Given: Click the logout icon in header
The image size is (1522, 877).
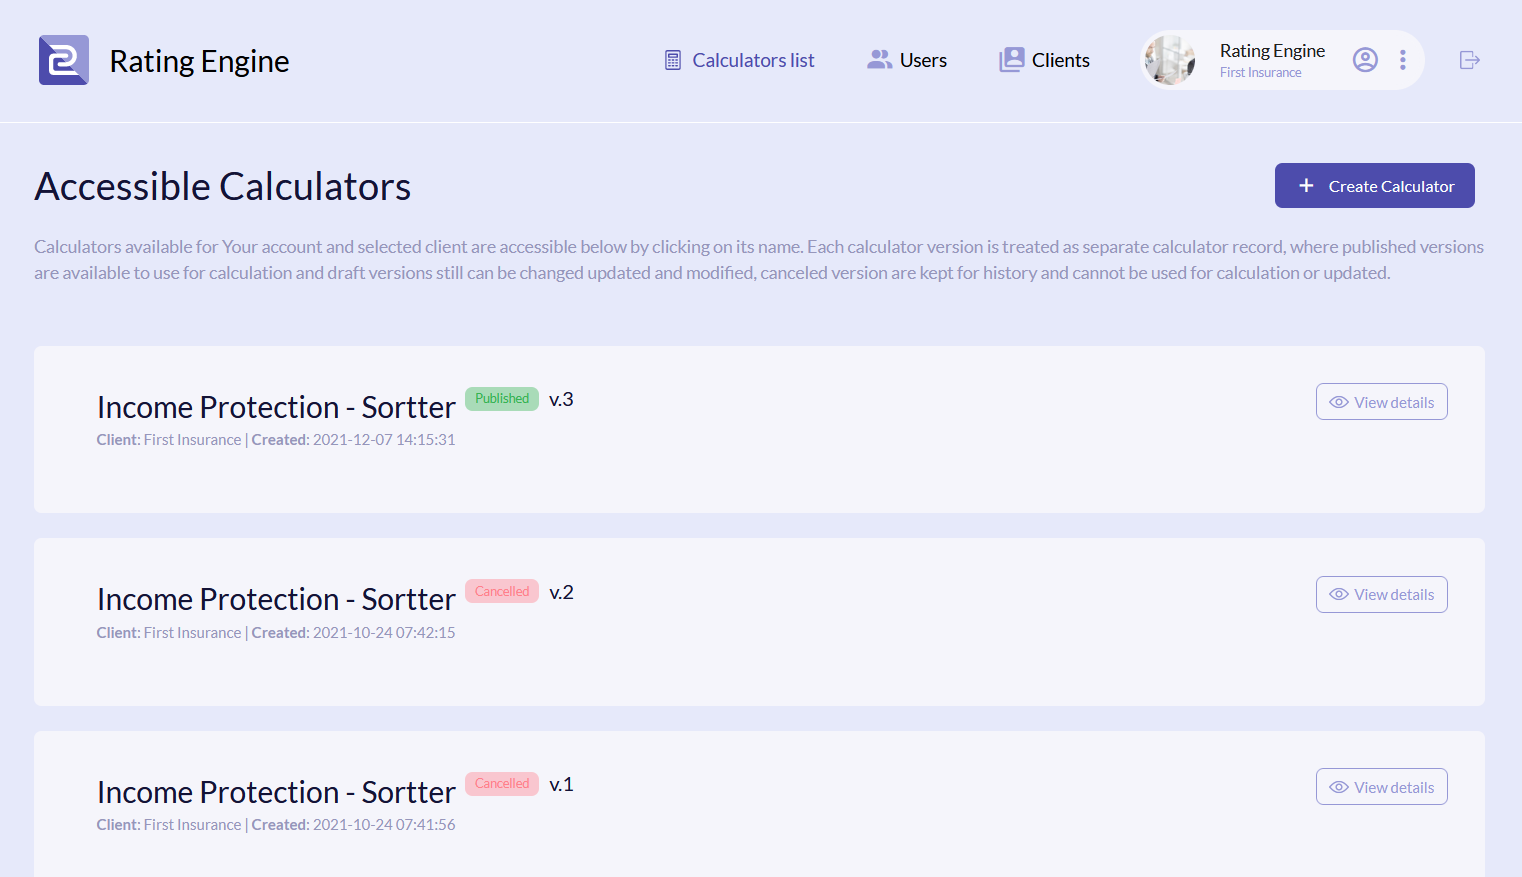Looking at the screenshot, I should [1469, 60].
